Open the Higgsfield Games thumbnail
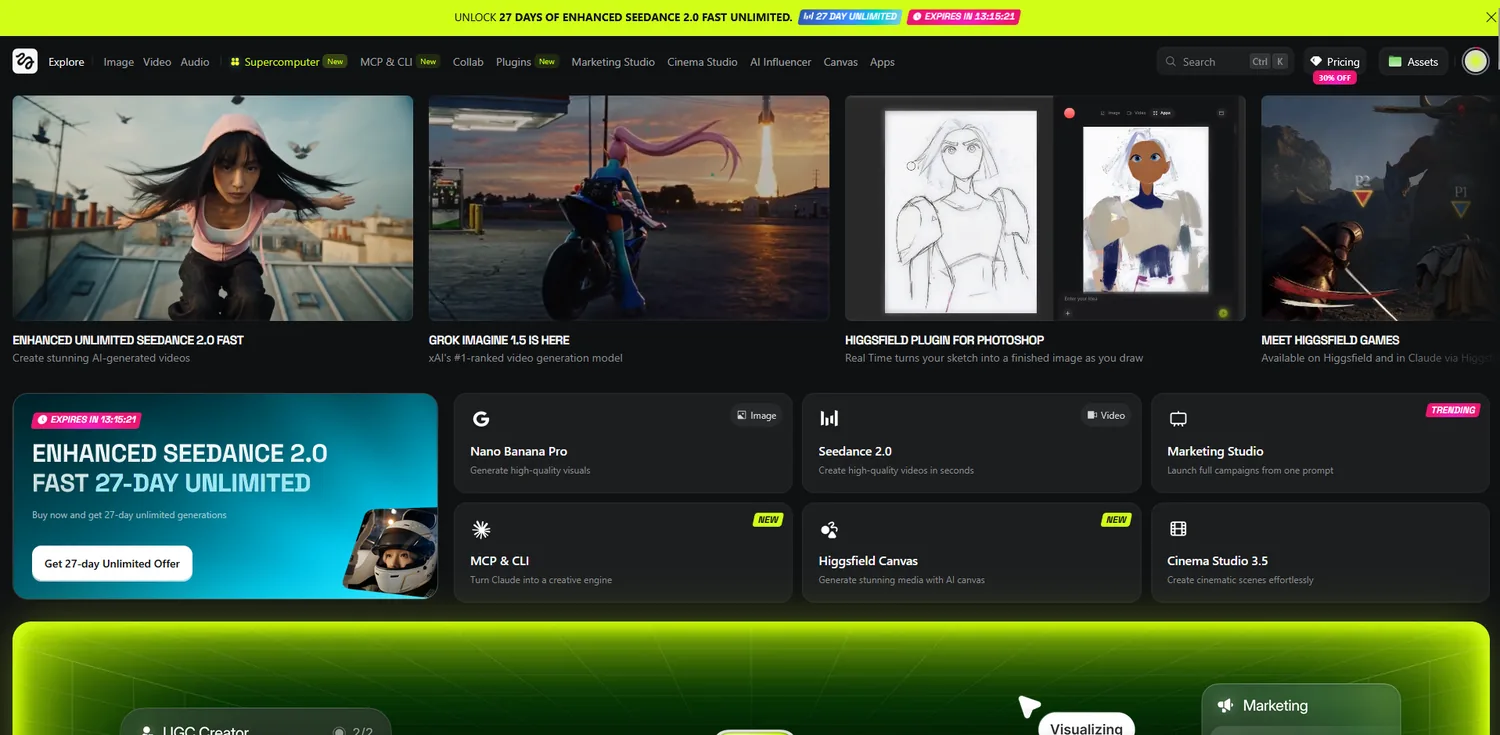Image resolution: width=1500 pixels, height=735 pixels. tap(1381, 208)
